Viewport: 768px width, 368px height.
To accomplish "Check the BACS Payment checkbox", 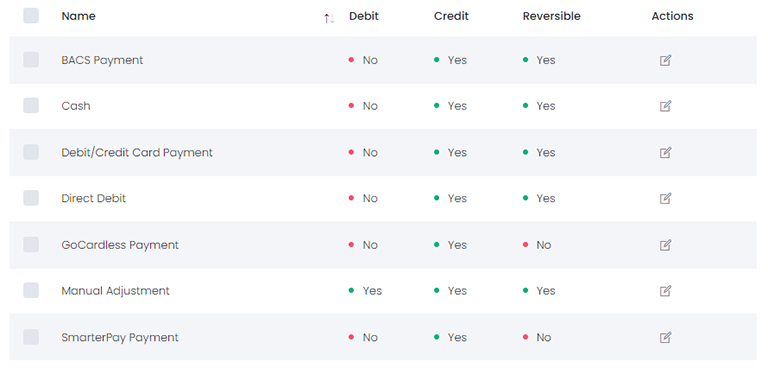I will 31,60.
